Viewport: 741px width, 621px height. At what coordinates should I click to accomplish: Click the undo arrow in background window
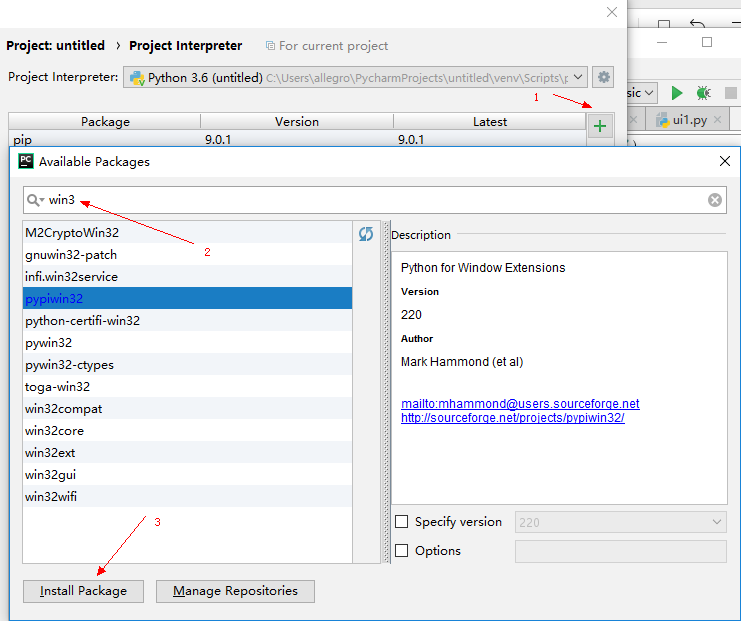(x=697, y=23)
